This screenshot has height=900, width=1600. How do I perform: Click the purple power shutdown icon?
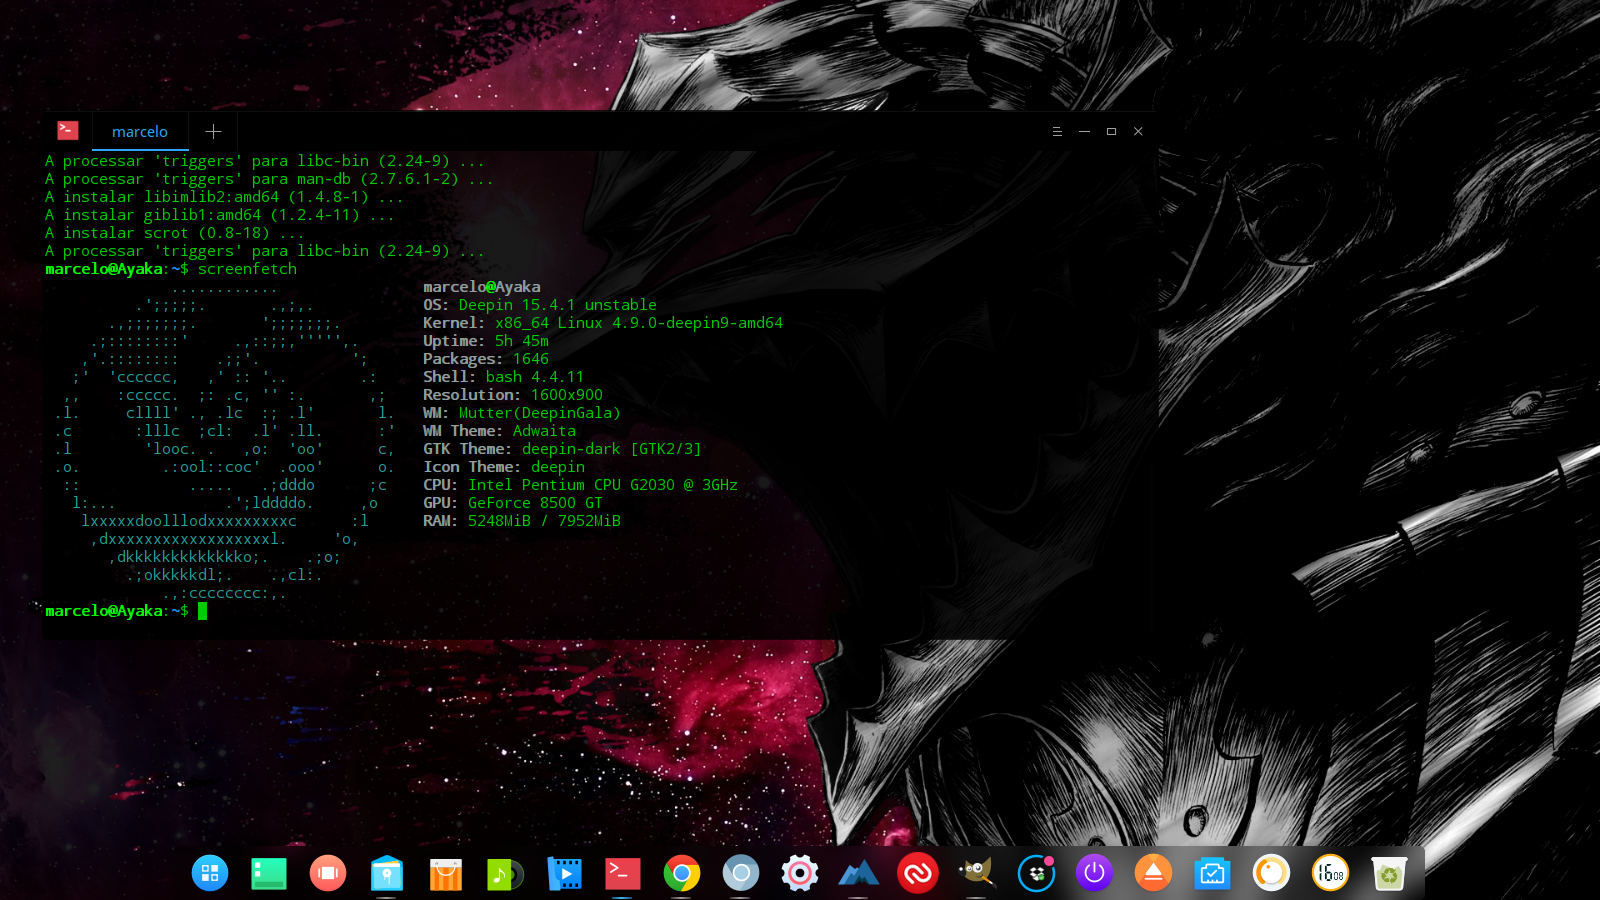[x=1095, y=873]
